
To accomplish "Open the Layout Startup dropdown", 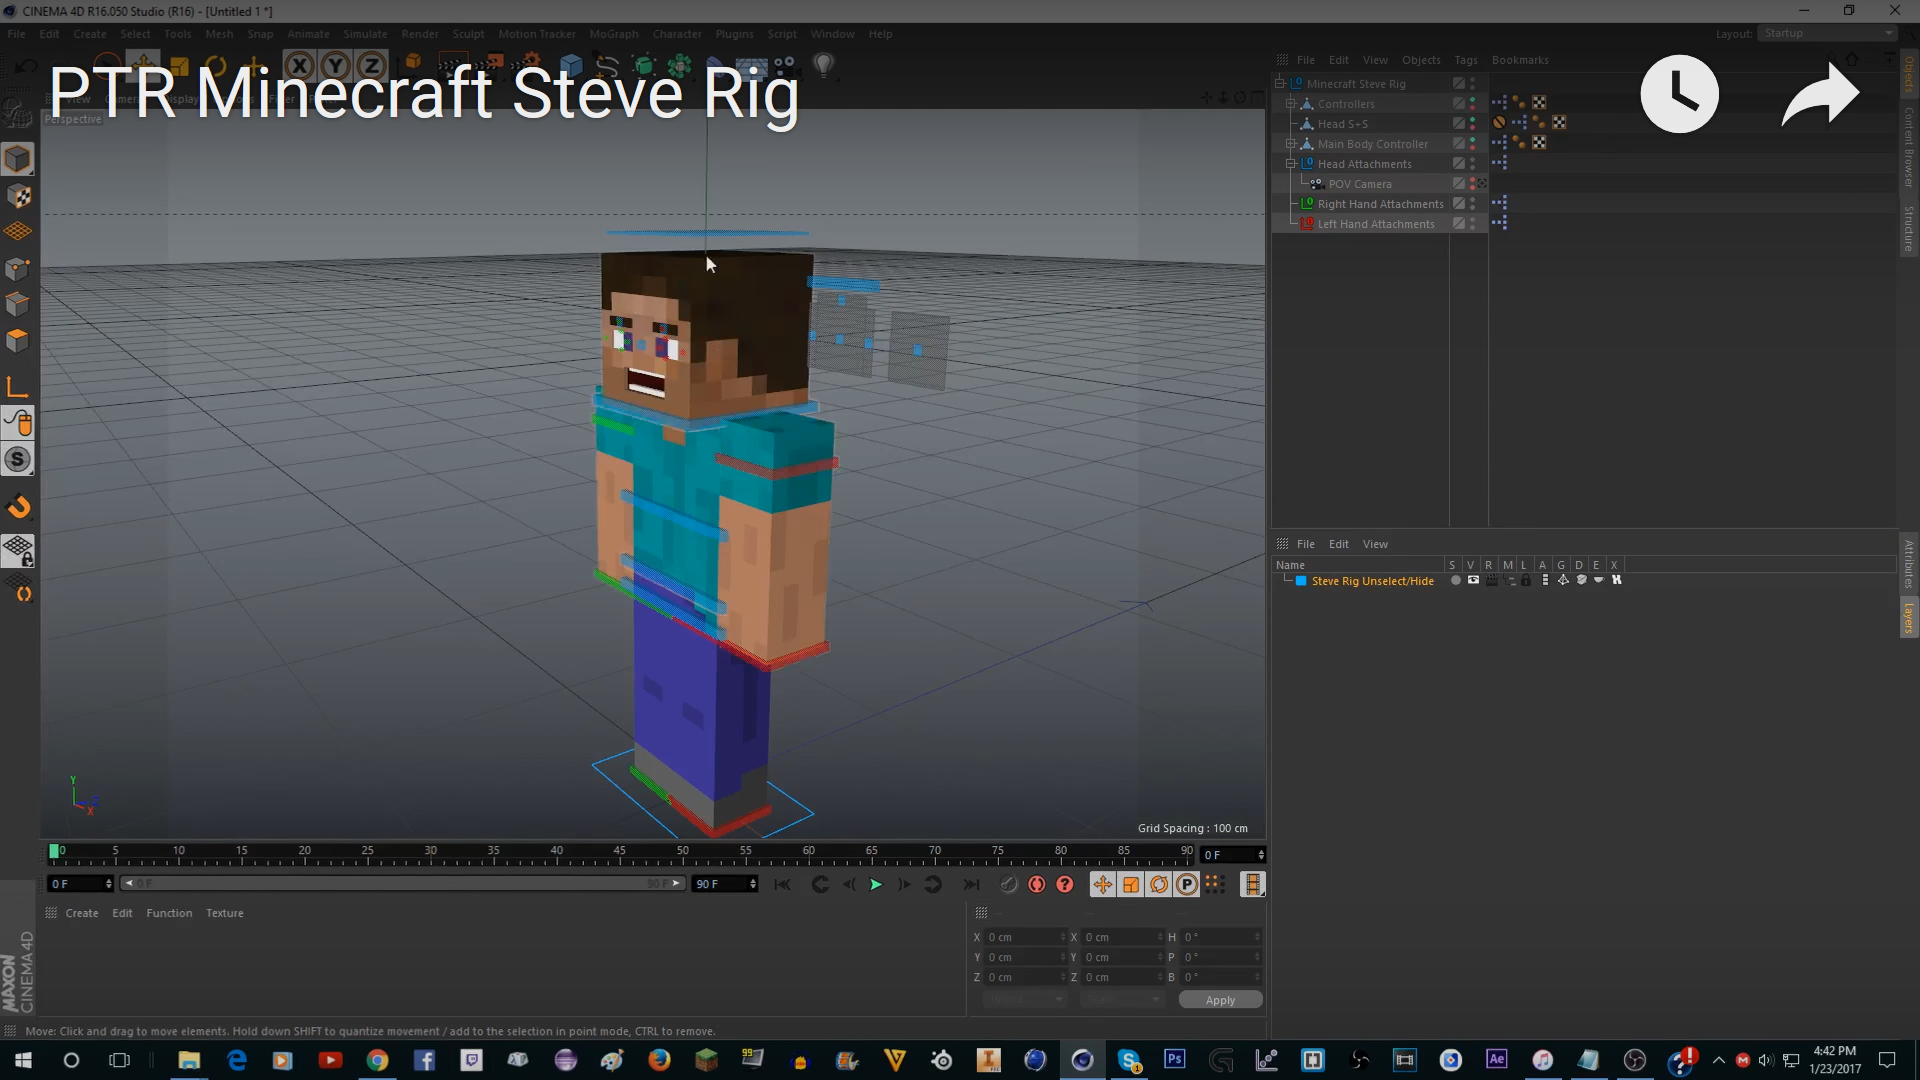I will [1827, 33].
